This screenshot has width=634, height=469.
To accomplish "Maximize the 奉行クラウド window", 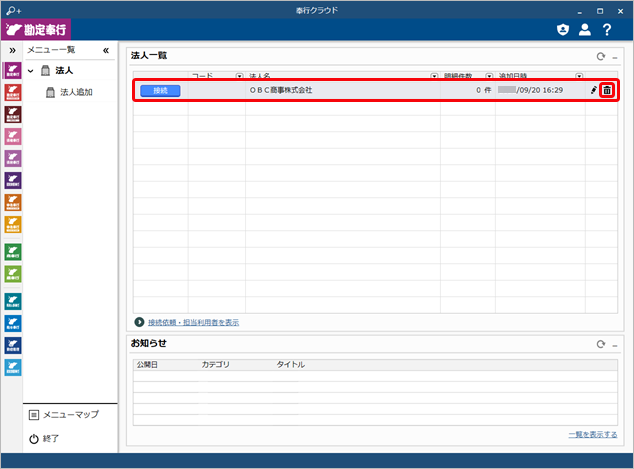I will click(600, 11).
